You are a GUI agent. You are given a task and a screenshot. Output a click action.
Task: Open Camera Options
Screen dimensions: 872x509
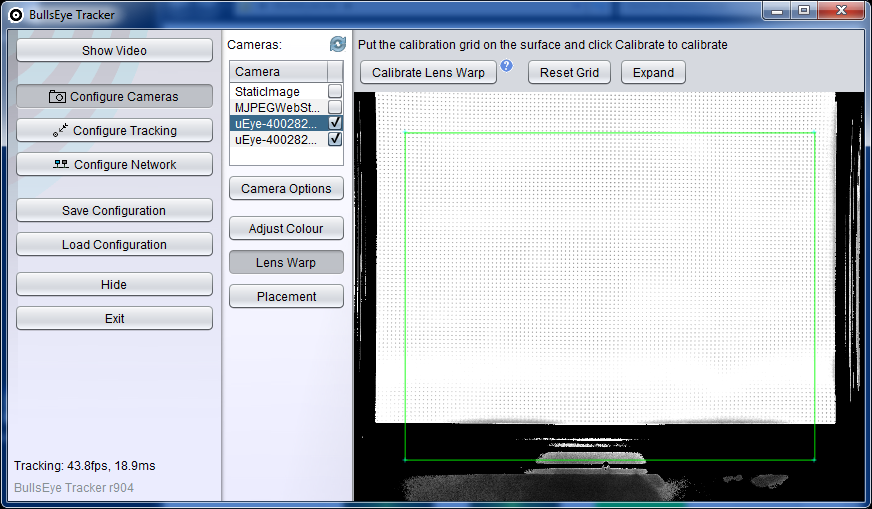coord(286,189)
